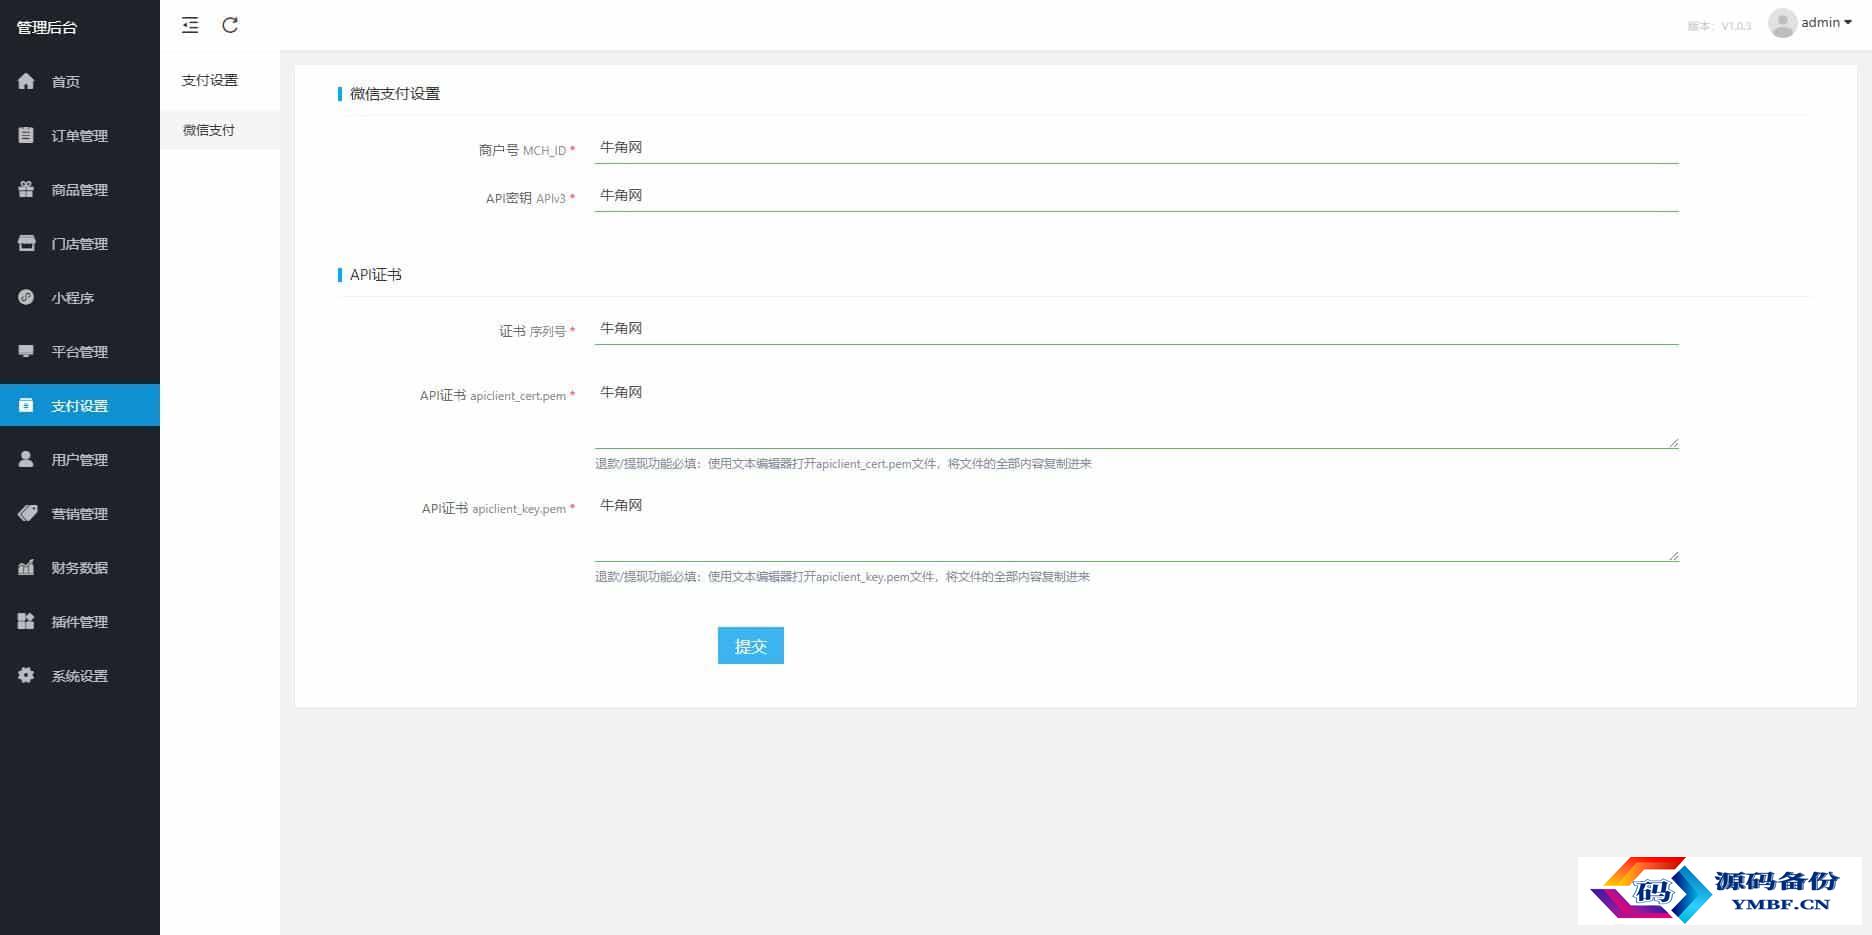1872x935 pixels.
Task: Open 首页 menu item
Action: coord(80,81)
